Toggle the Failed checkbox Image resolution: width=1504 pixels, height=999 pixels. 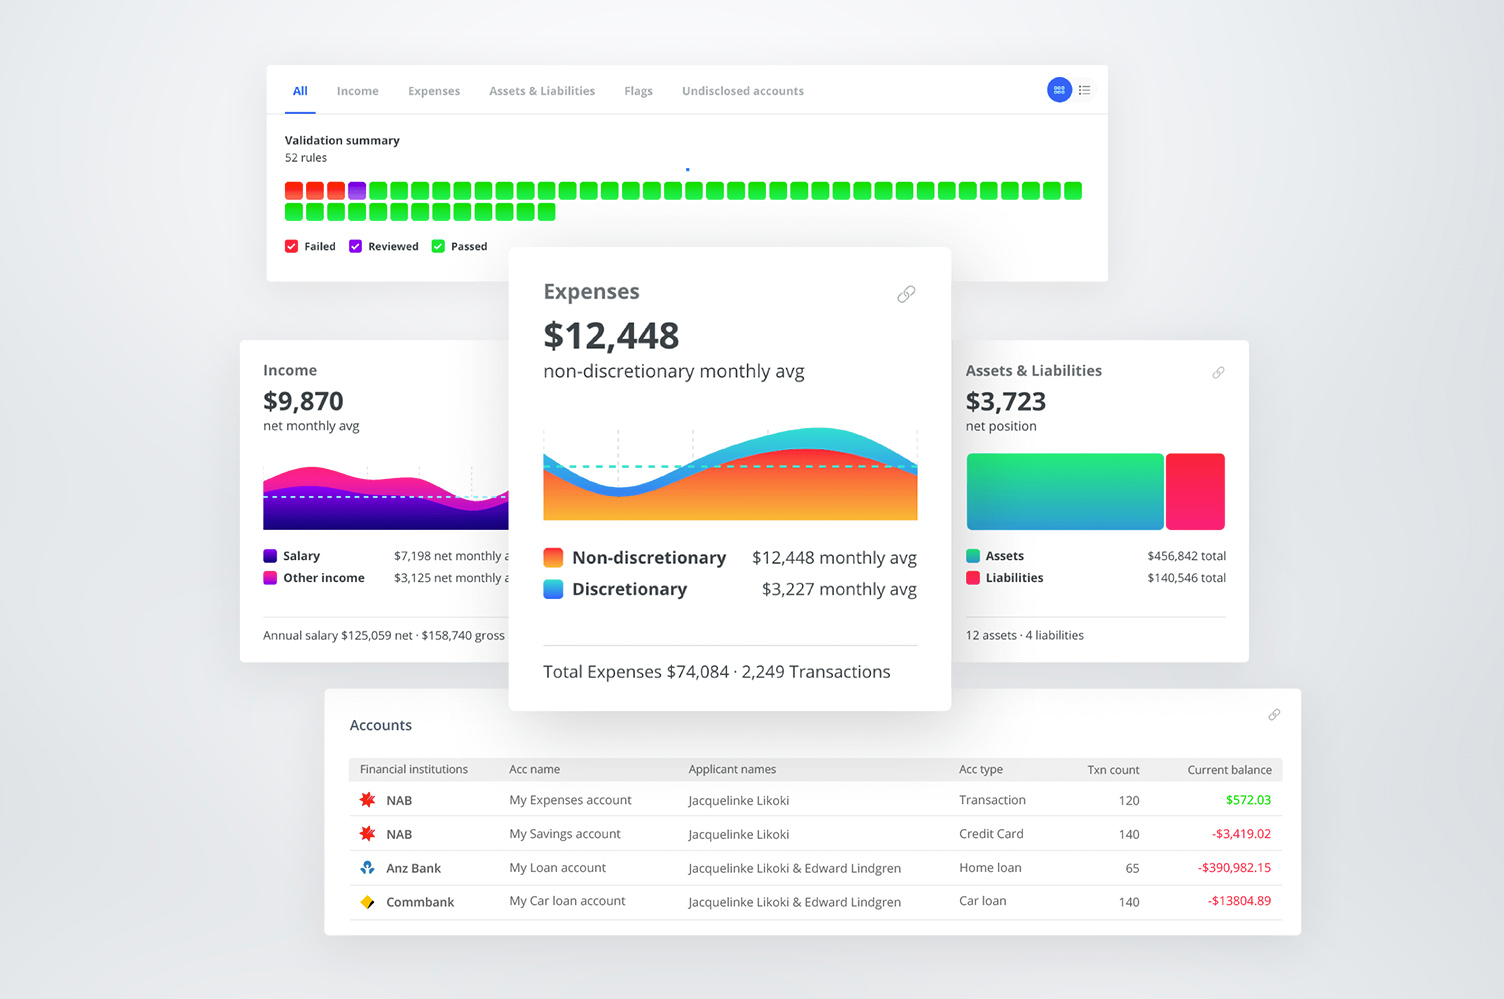coord(291,246)
